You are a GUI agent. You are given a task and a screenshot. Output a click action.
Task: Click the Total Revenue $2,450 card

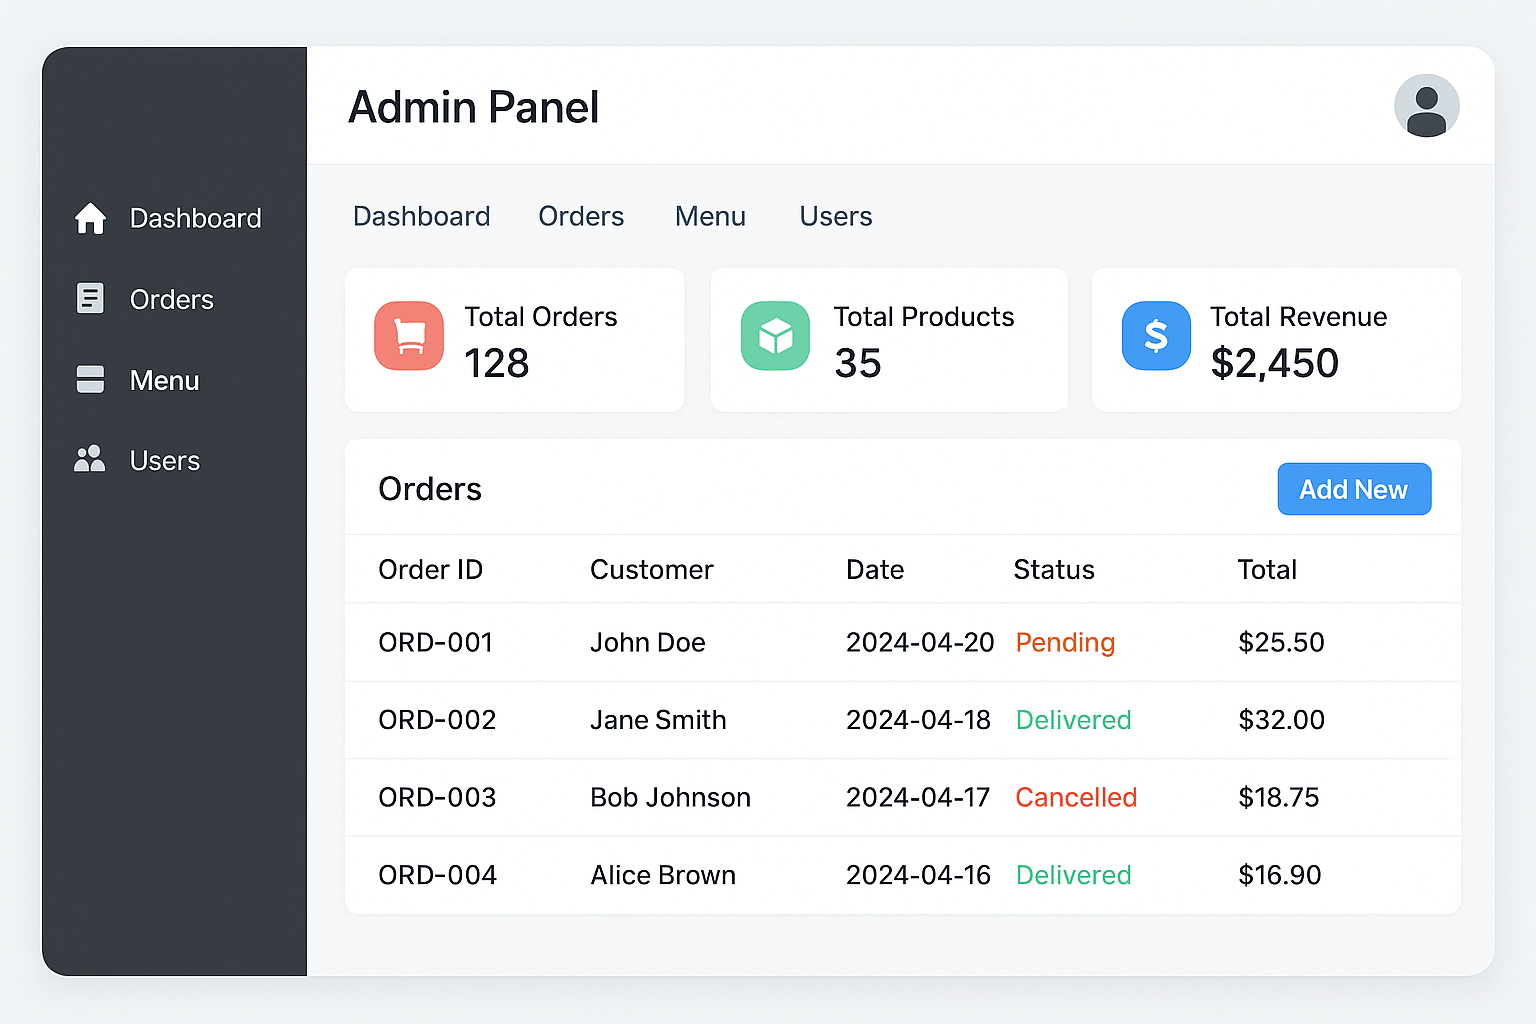pyautogui.click(x=1276, y=340)
